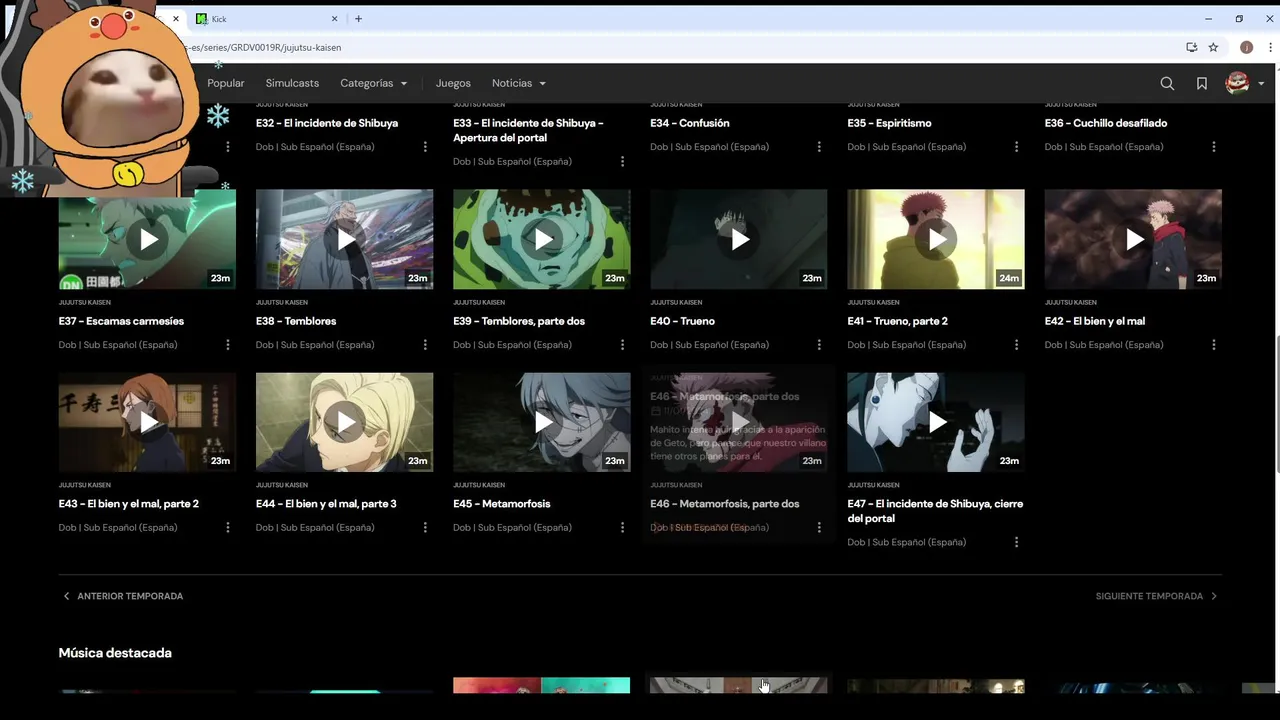
Task: Open more options for E34 Confusión
Action: point(819,147)
